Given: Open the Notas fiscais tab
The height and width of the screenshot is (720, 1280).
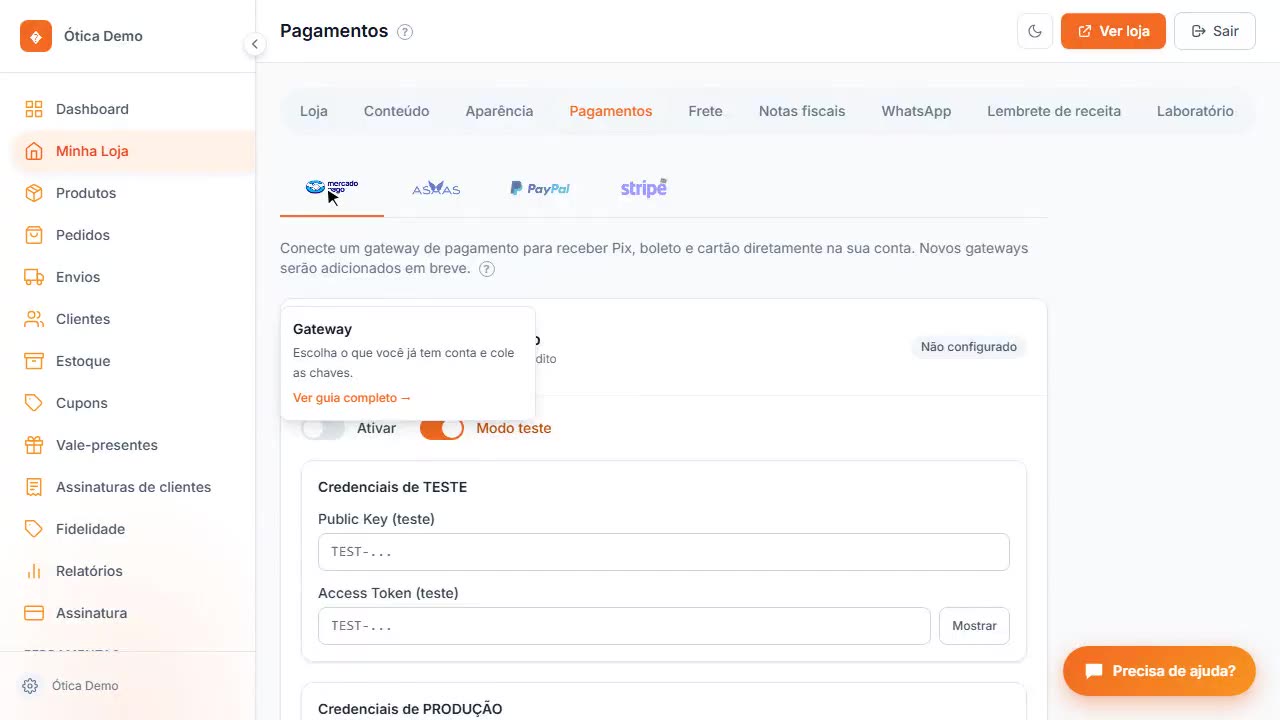Looking at the screenshot, I should (x=802, y=111).
